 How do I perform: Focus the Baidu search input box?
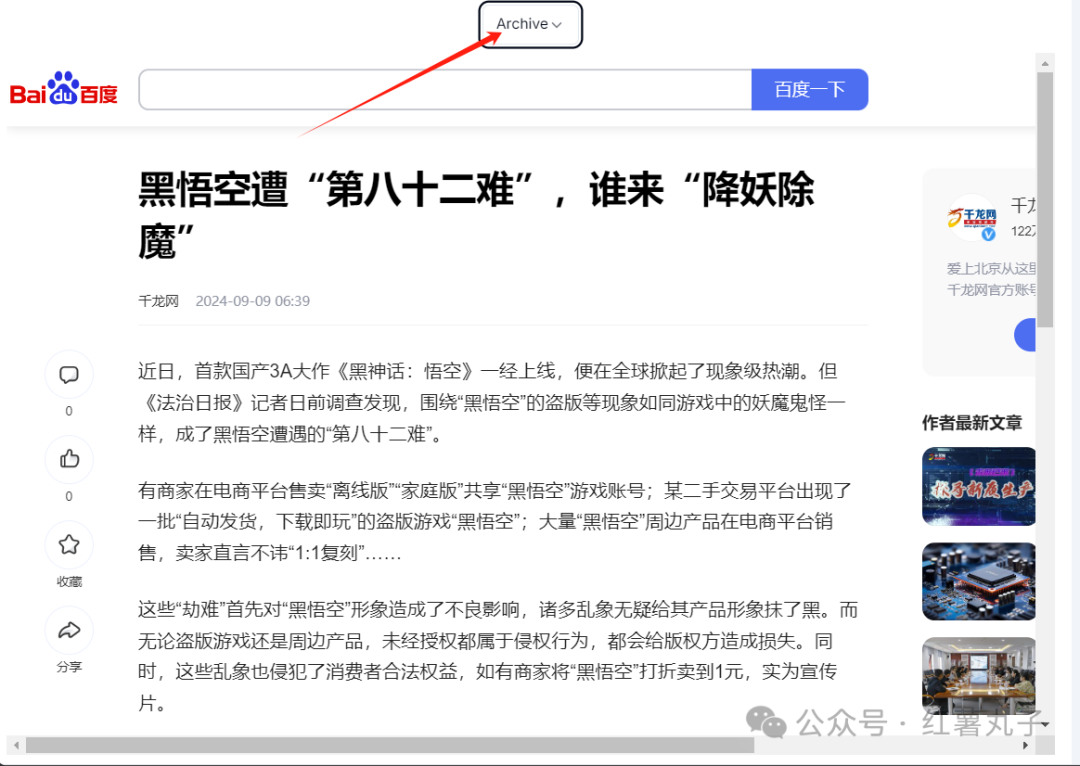(445, 90)
